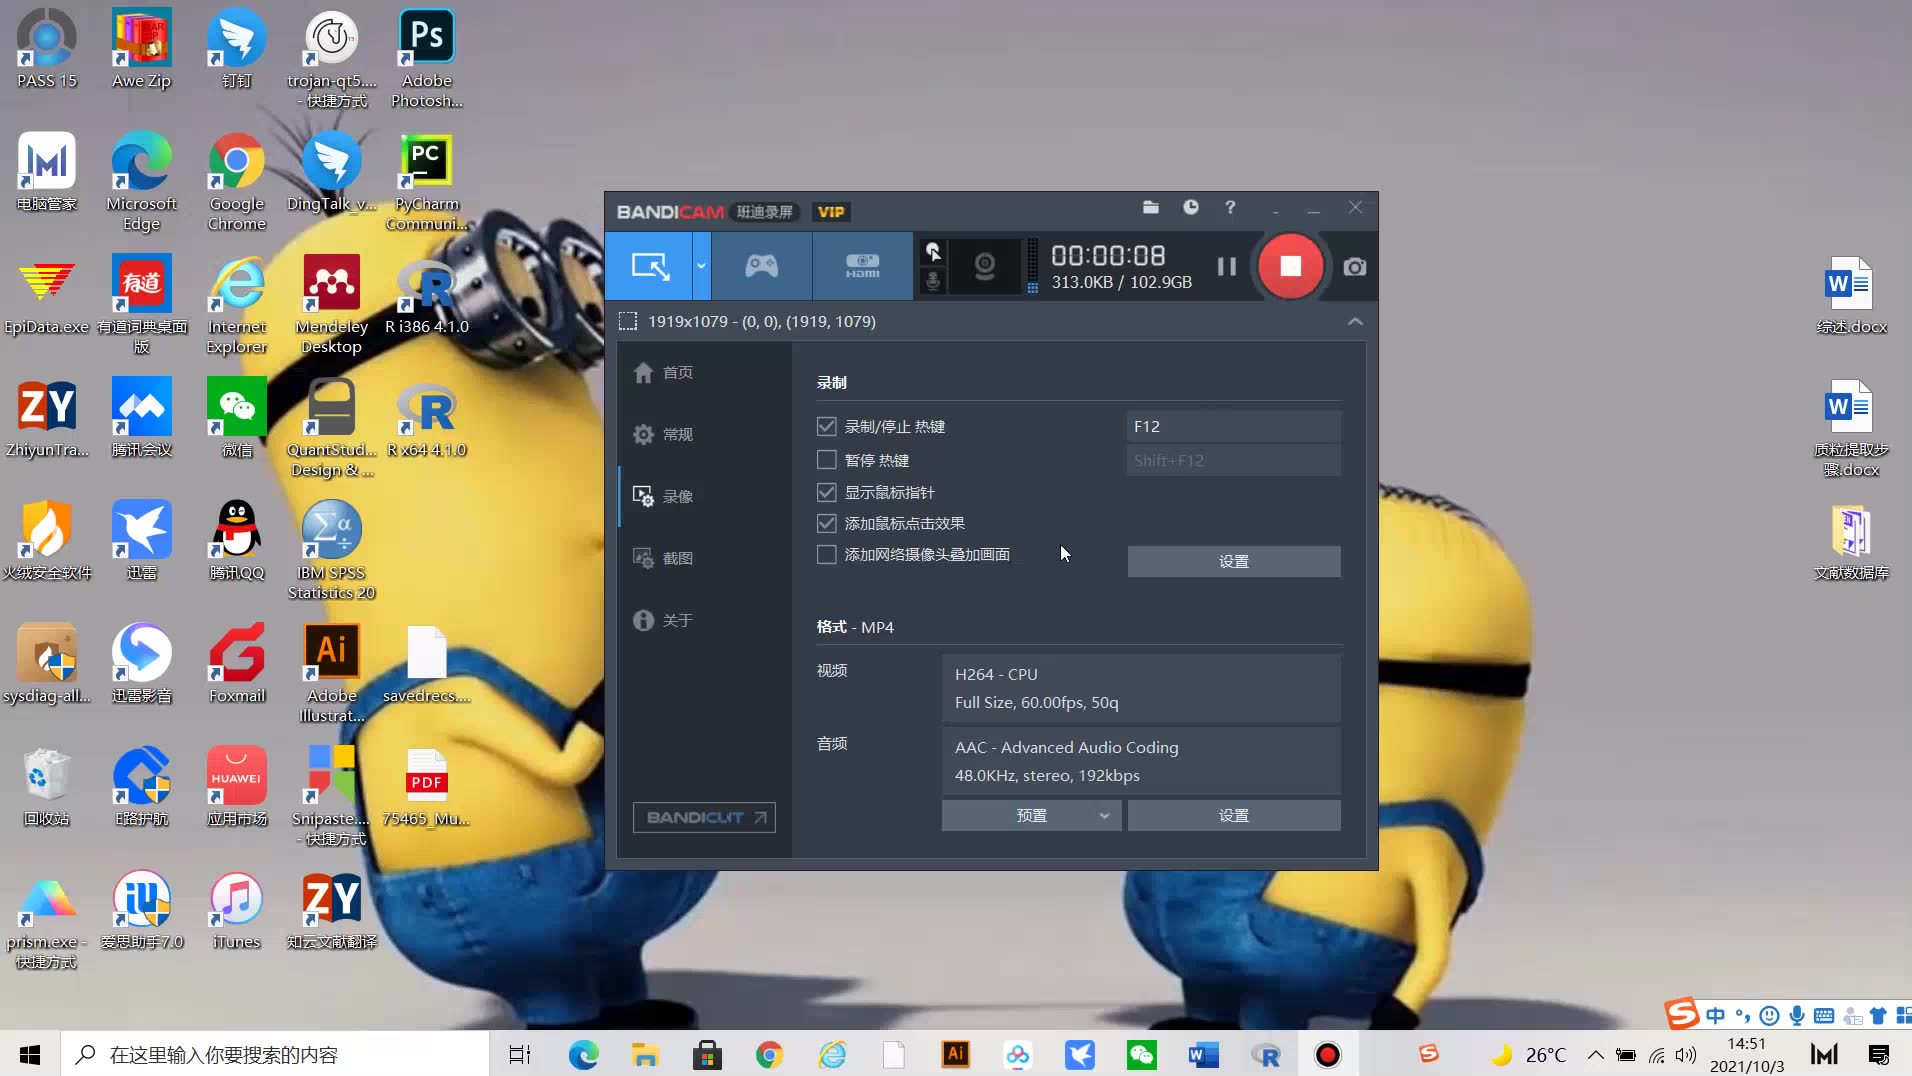Open the Bandicam output folder icon
The height and width of the screenshot is (1076, 1912).
[1151, 207]
